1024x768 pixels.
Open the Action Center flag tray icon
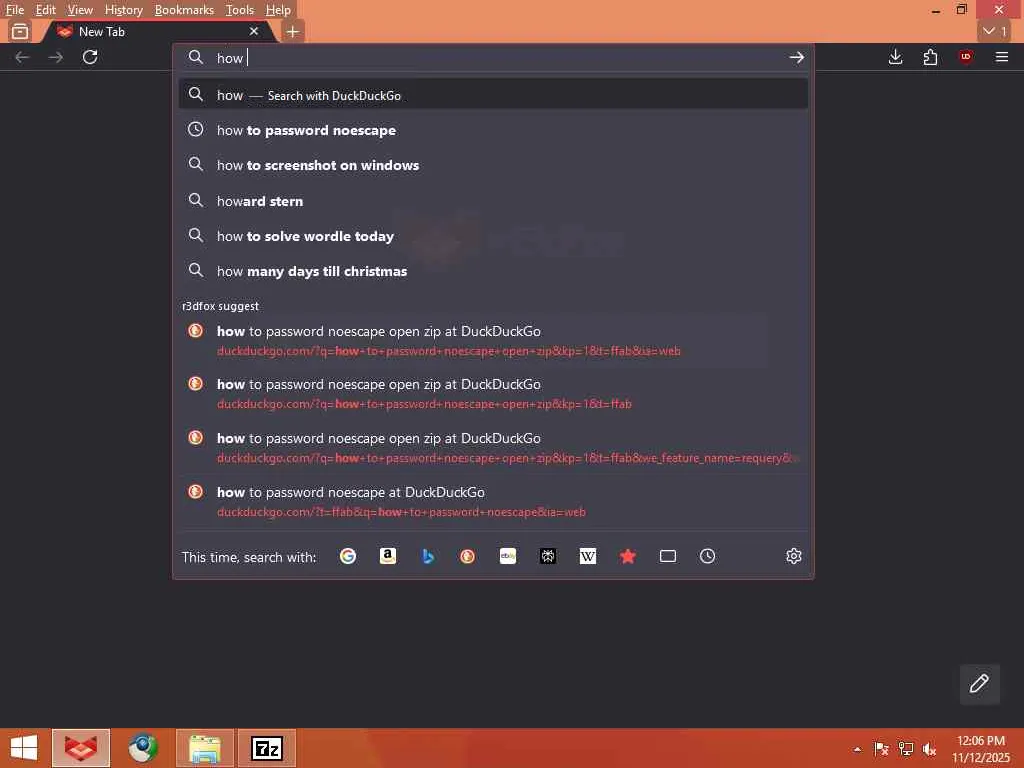pos(881,749)
